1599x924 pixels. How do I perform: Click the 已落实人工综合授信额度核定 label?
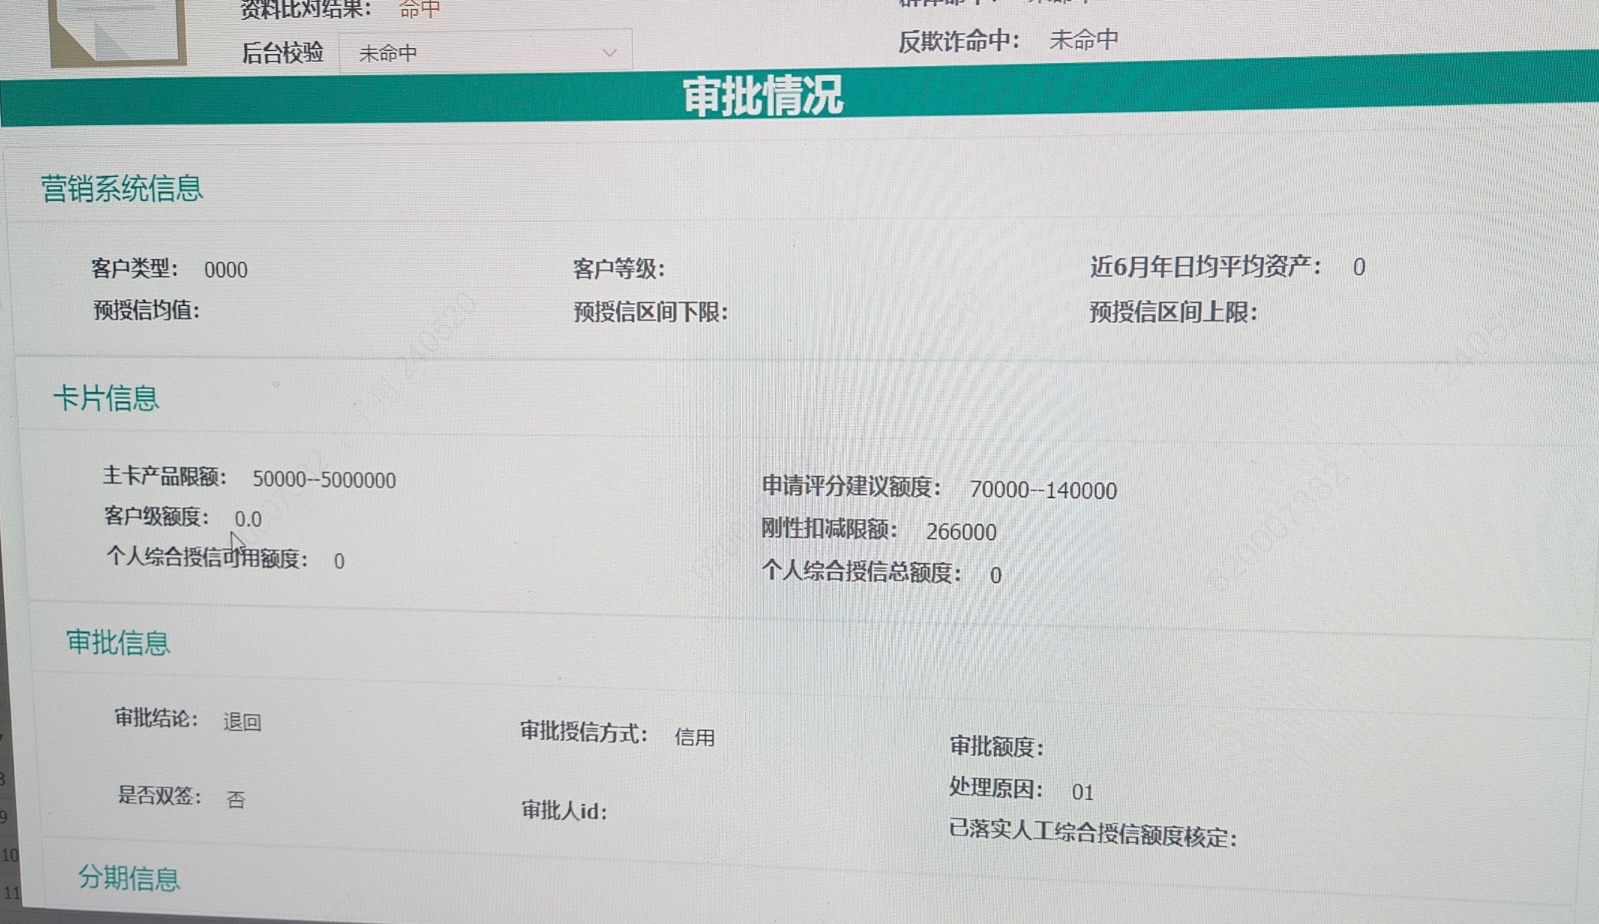[1093, 834]
